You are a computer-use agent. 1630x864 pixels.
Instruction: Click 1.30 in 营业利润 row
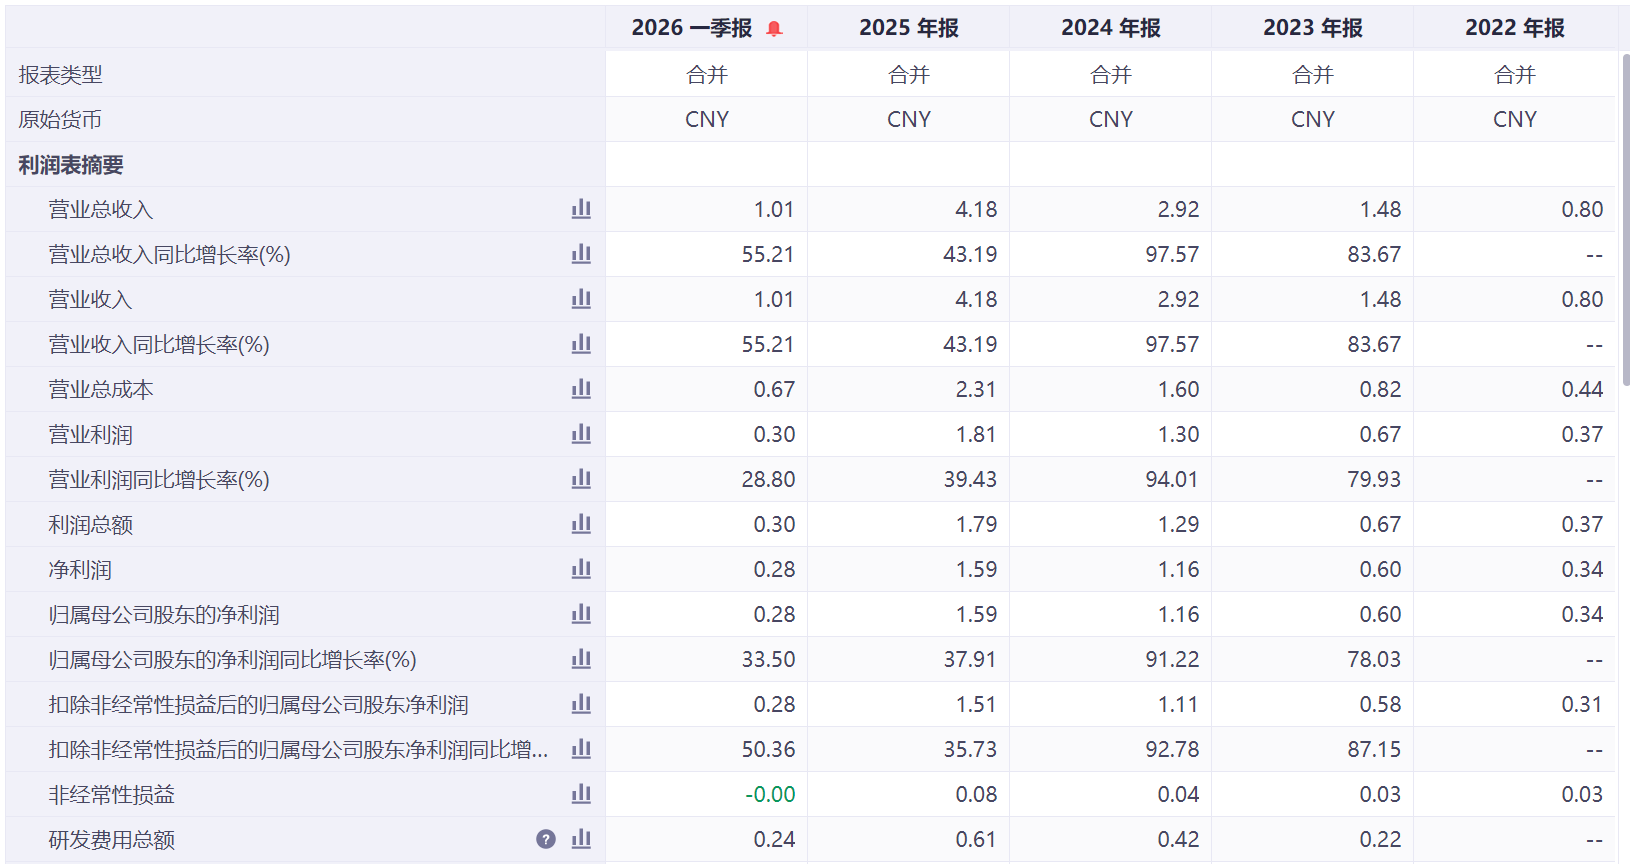(x=1178, y=435)
